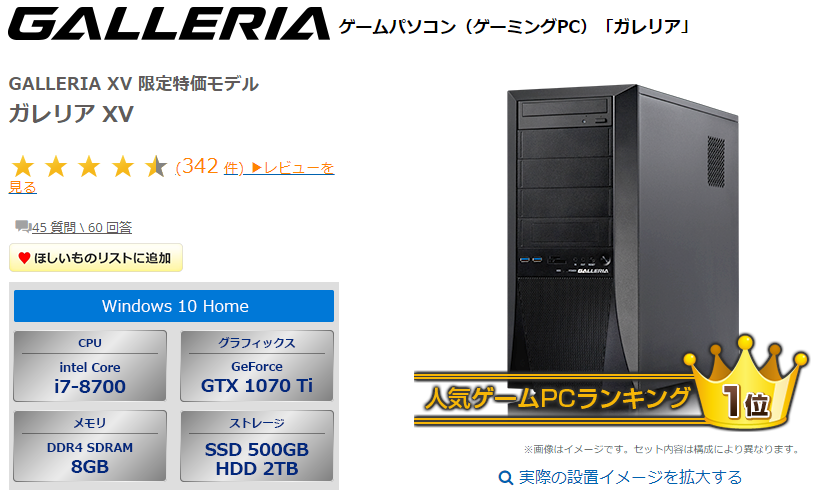Click the ストレージ SSD 500GB HDD 2TB tile
Image resolution: width=821 pixels, height=491 pixels.
[x=257, y=446]
